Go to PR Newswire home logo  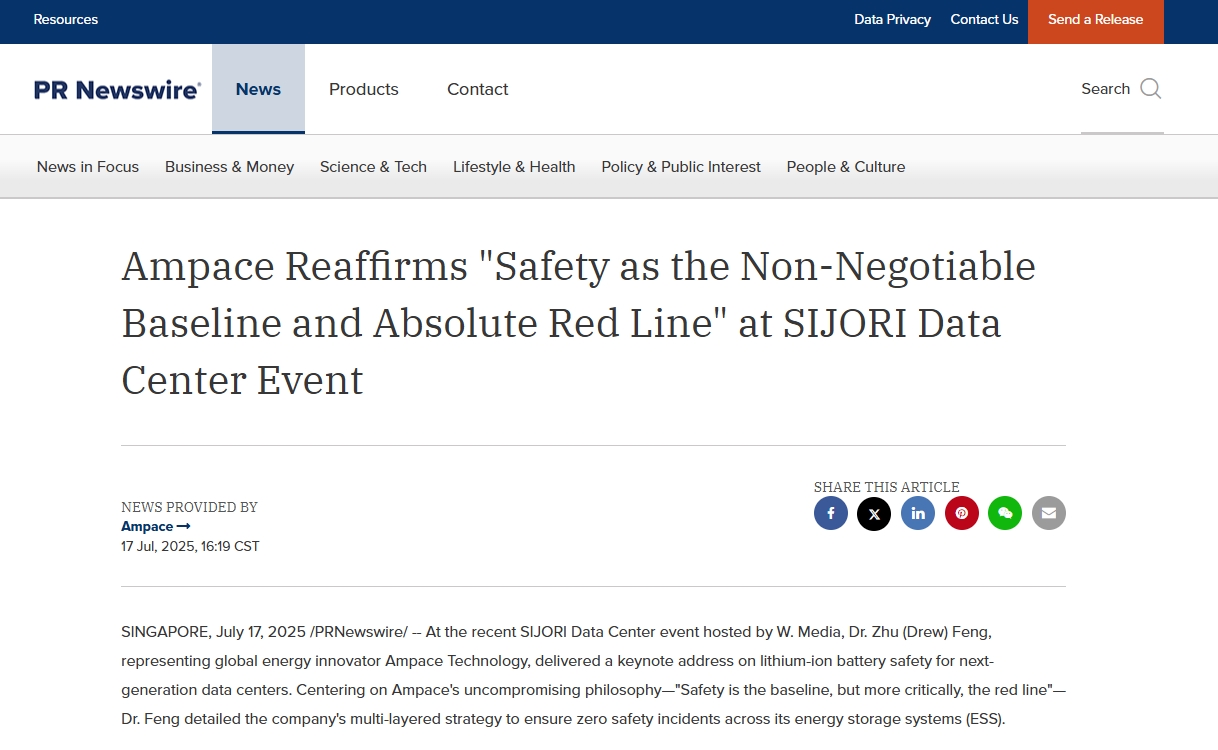(117, 90)
